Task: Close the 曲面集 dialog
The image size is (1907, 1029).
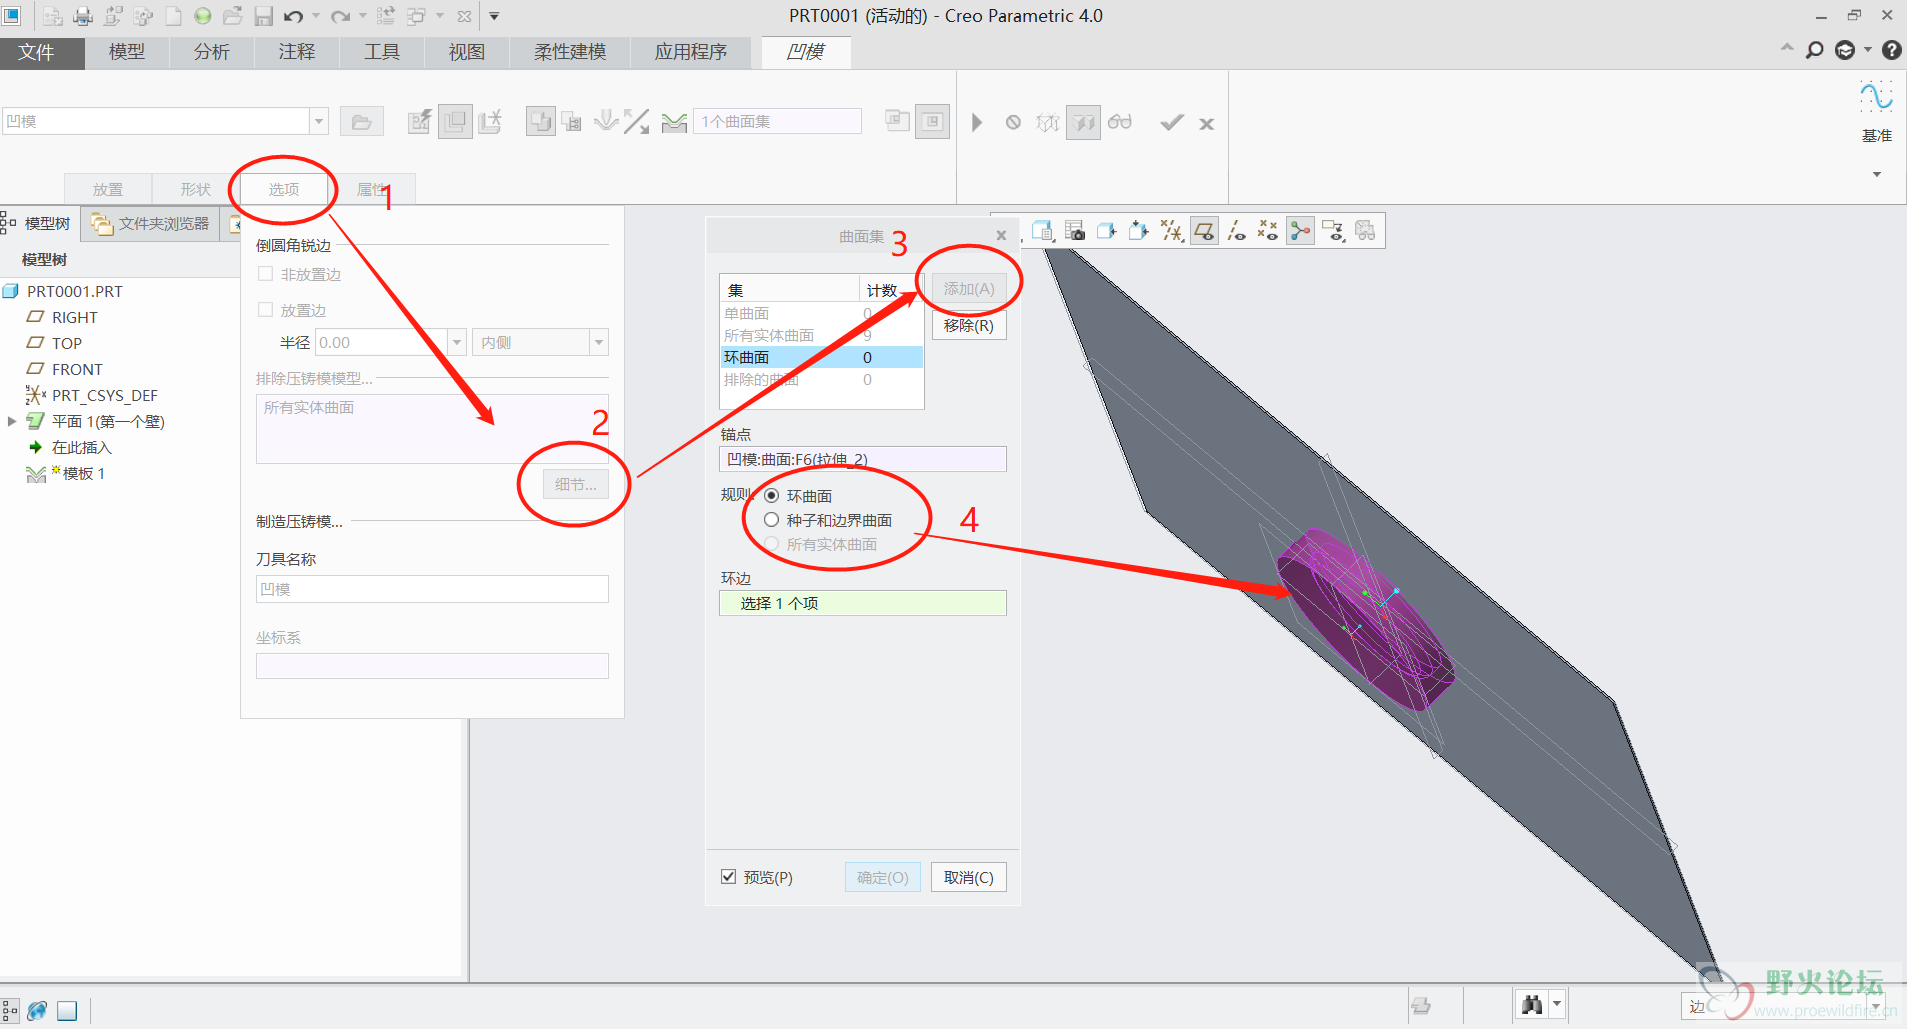Action: coord(1001,236)
